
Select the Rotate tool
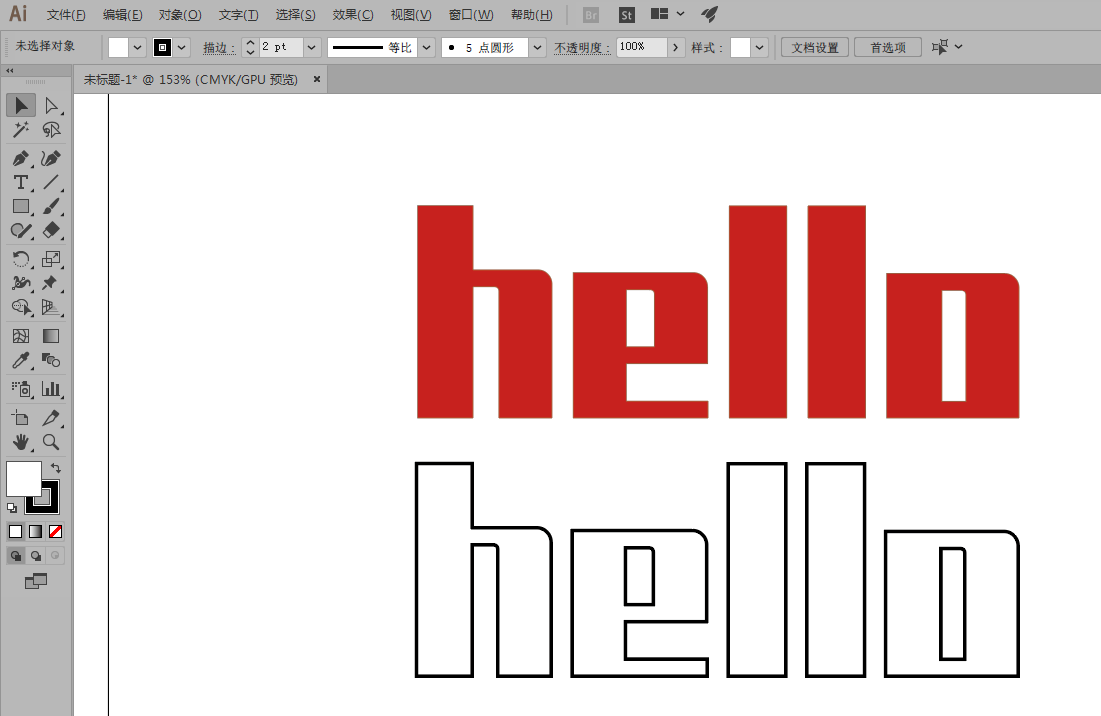tap(21, 259)
